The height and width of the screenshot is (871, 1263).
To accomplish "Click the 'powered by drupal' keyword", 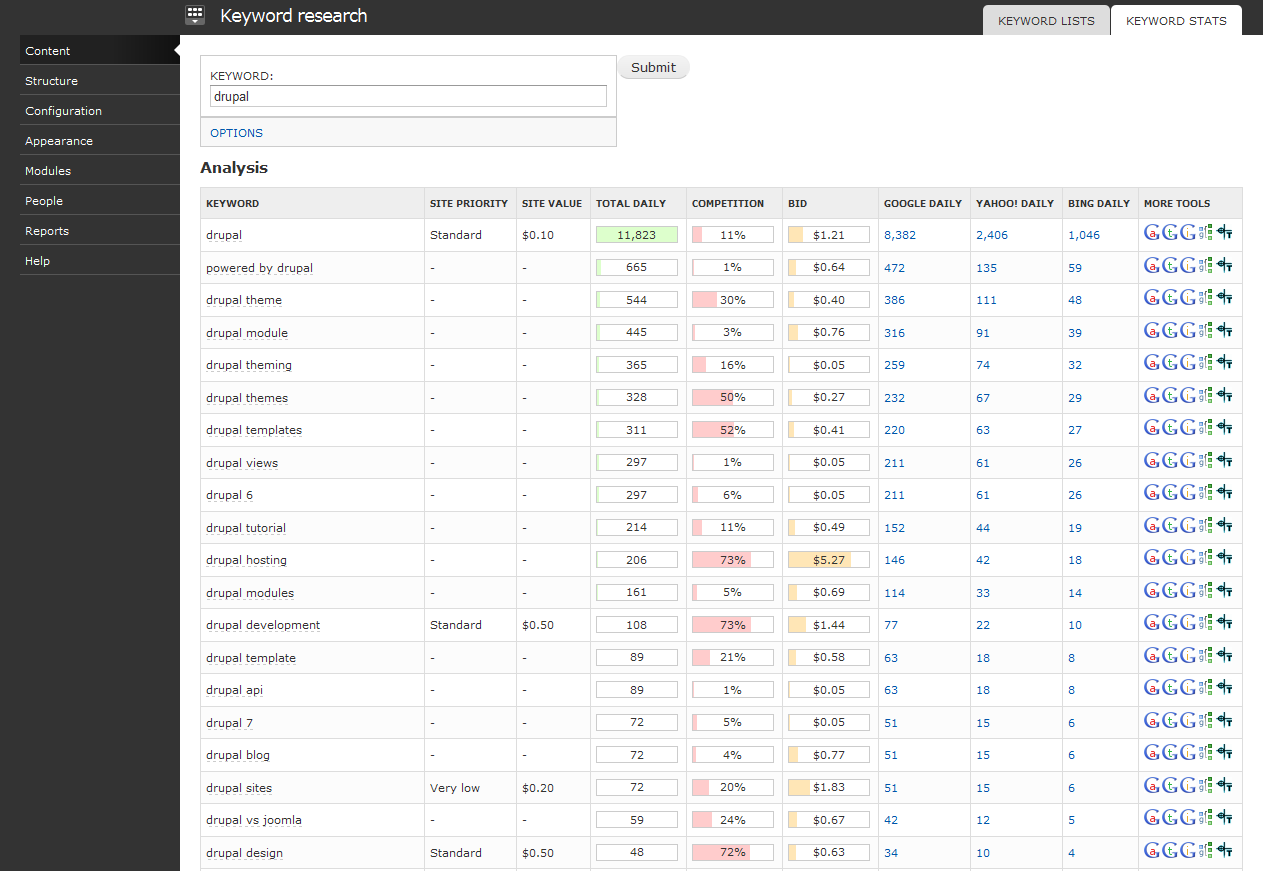I will (x=259, y=268).
